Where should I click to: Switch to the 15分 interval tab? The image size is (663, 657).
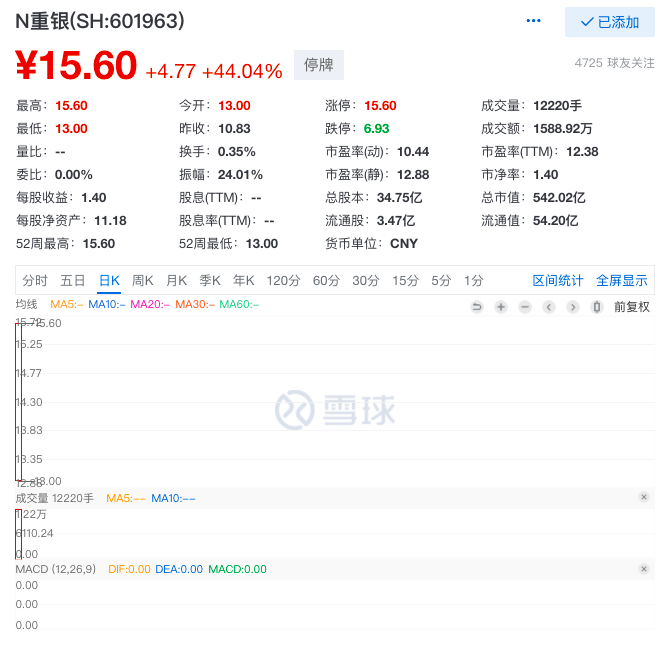(405, 280)
